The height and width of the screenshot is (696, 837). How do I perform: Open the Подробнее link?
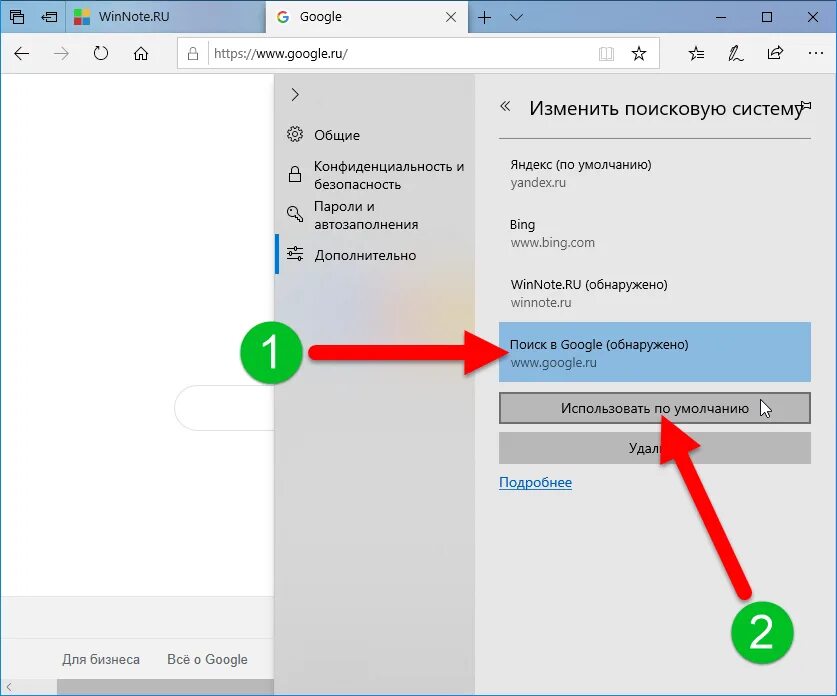(535, 483)
